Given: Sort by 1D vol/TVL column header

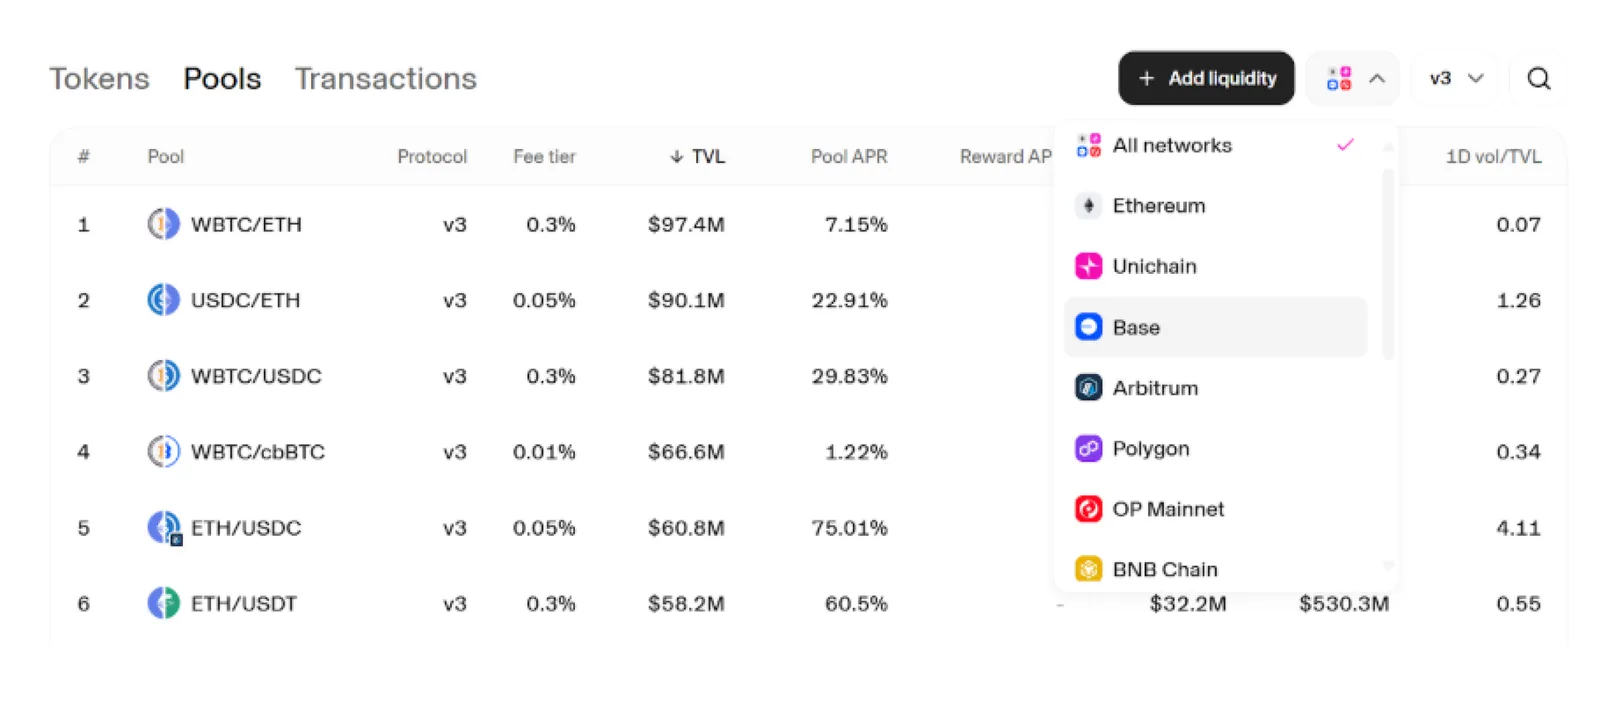Looking at the screenshot, I should point(1493,156).
